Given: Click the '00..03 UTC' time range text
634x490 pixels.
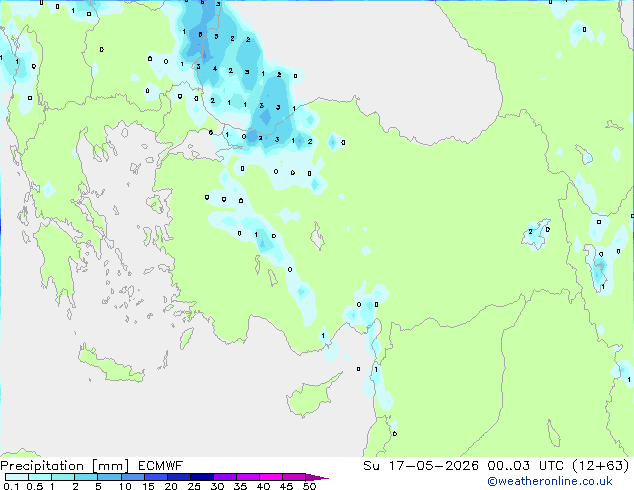Looking at the screenshot, I should pos(525,466).
